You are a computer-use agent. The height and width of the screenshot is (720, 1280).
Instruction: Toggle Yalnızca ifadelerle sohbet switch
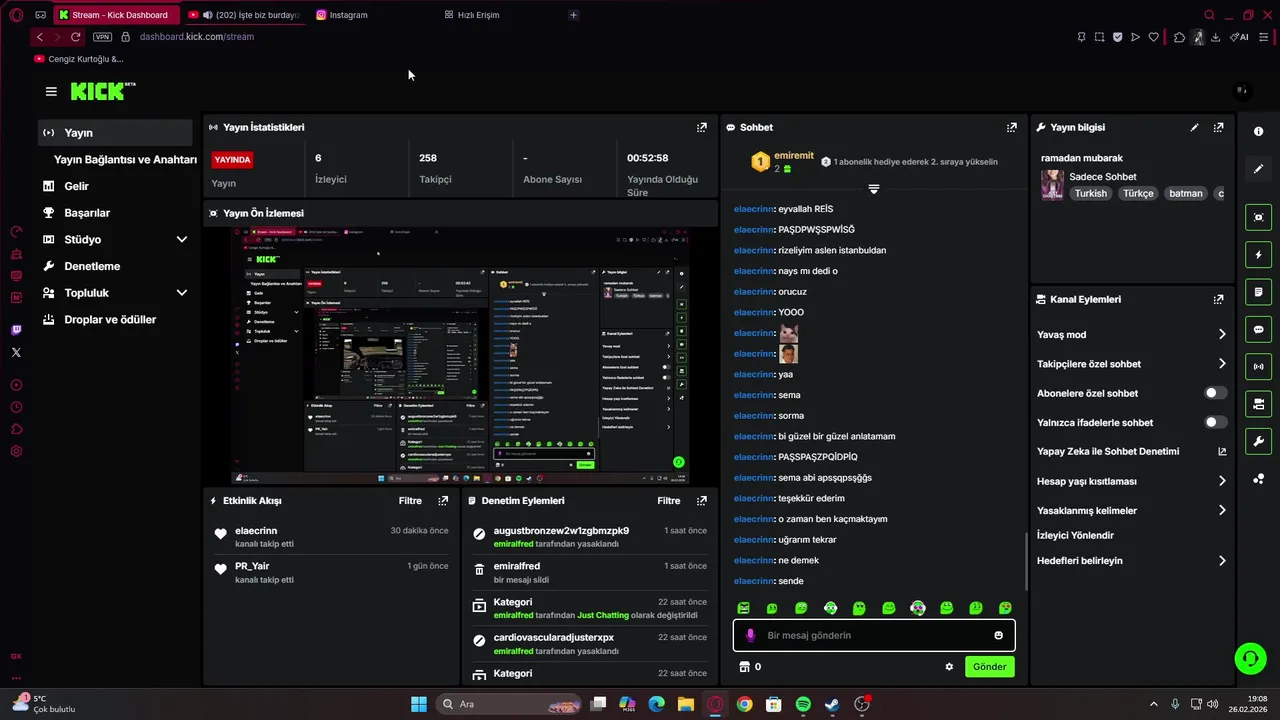pyautogui.click(x=1216, y=422)
